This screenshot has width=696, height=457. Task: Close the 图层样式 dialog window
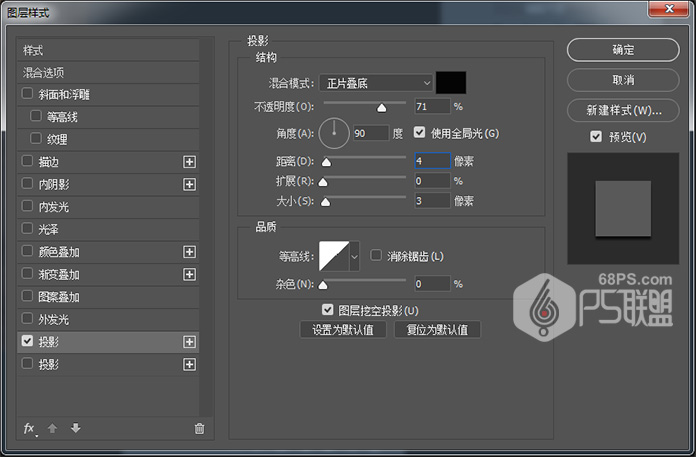coord(669,9)
